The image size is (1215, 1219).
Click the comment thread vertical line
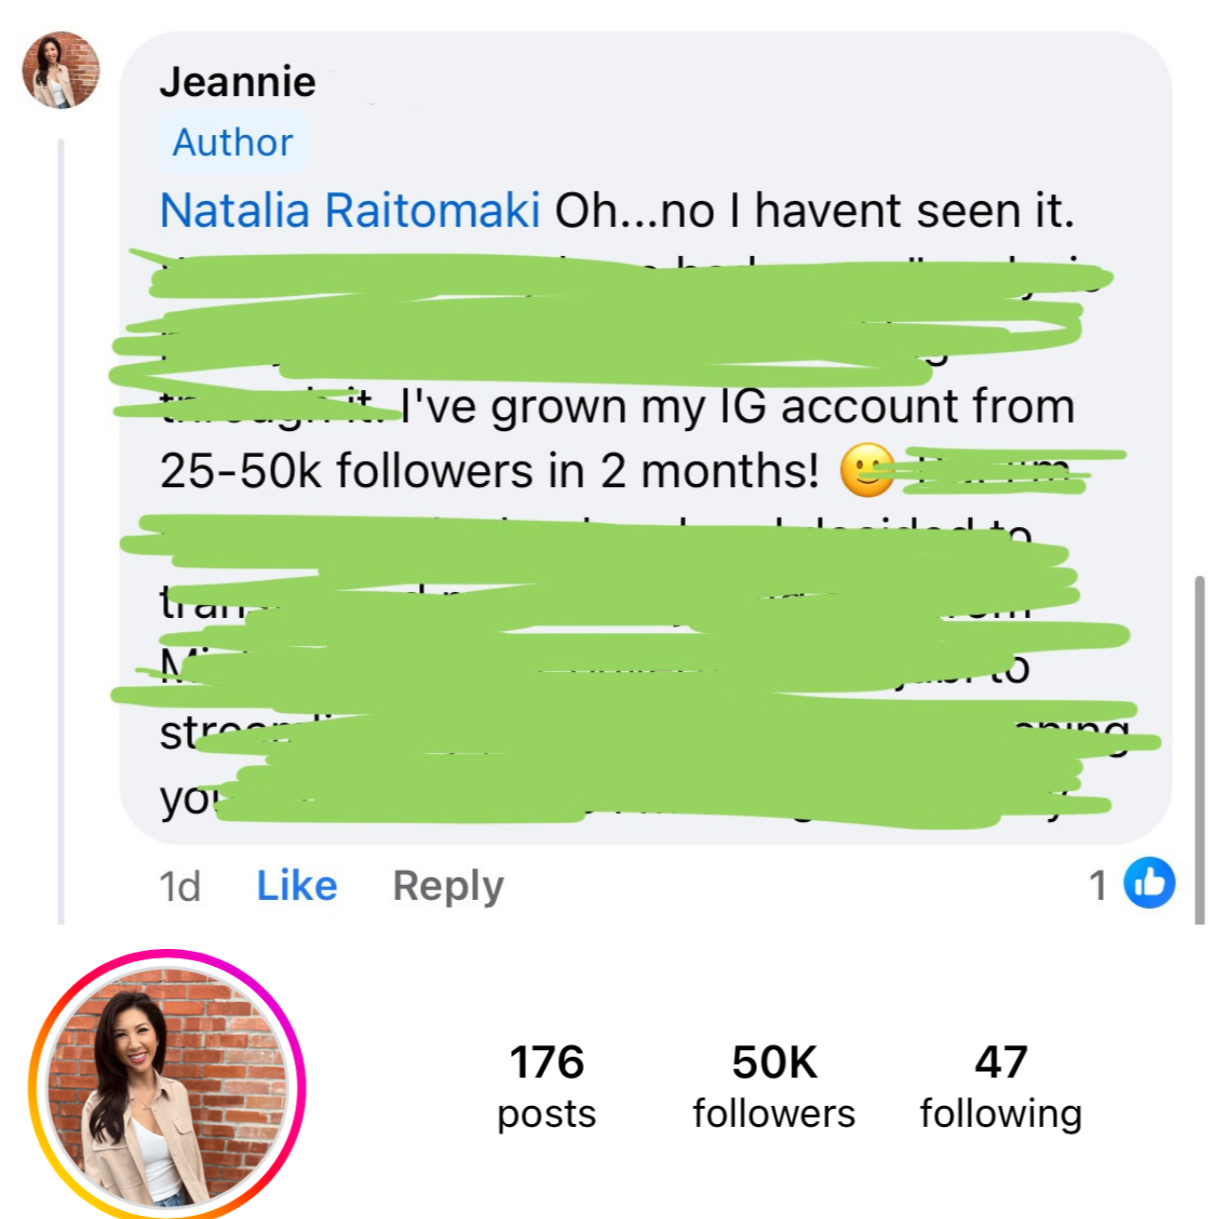pos(61,531)
